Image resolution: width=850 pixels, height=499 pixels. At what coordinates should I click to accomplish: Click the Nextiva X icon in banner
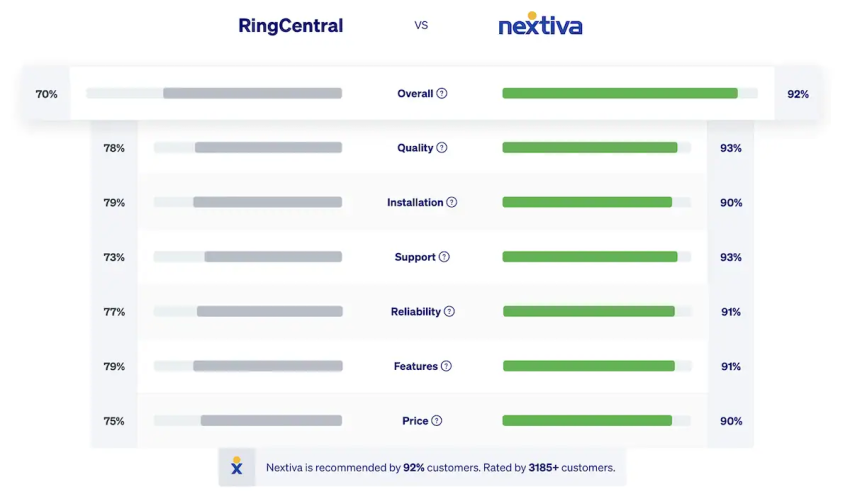coord(237,466)
